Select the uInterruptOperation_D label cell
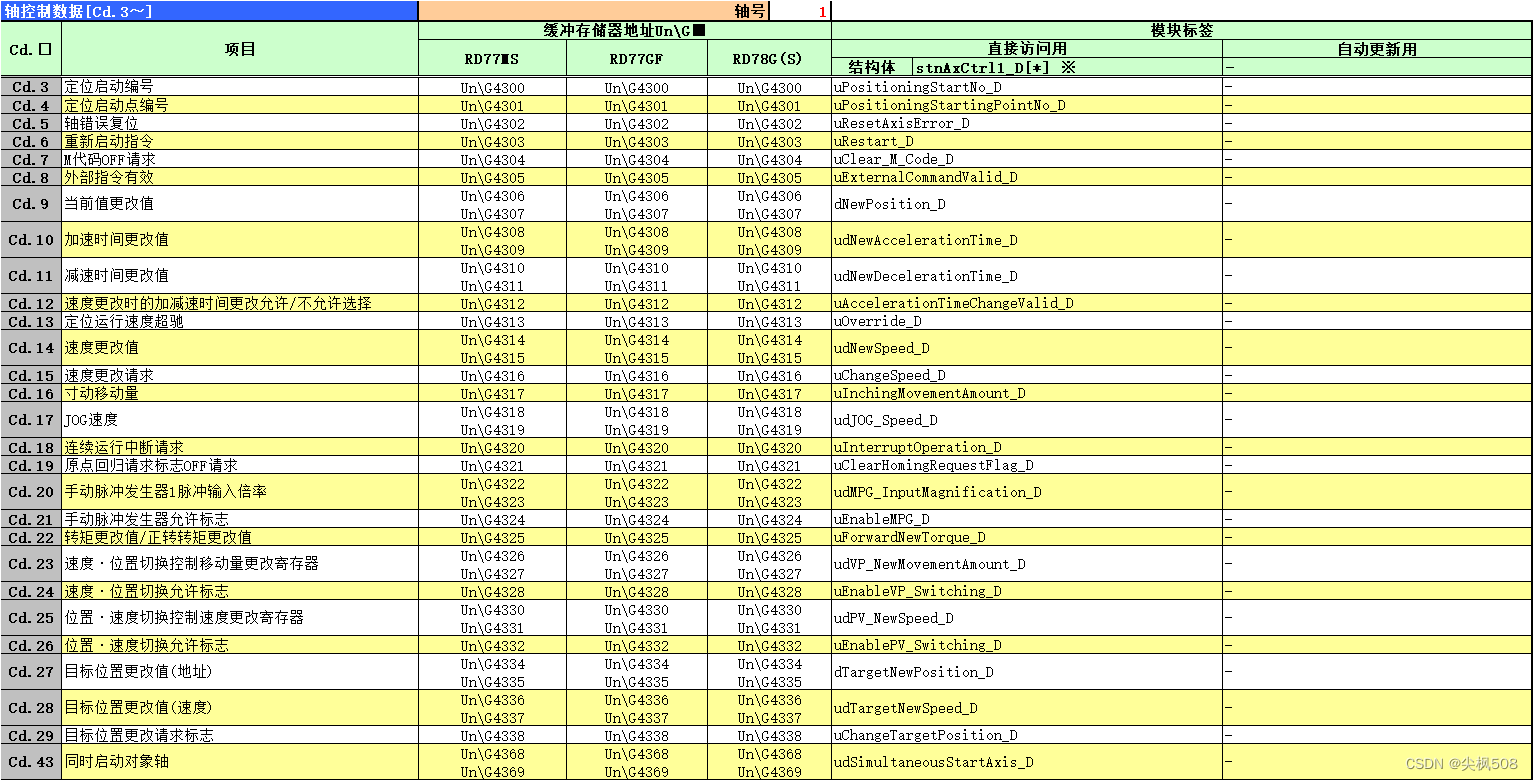1533x780 pixels. 1027,447
